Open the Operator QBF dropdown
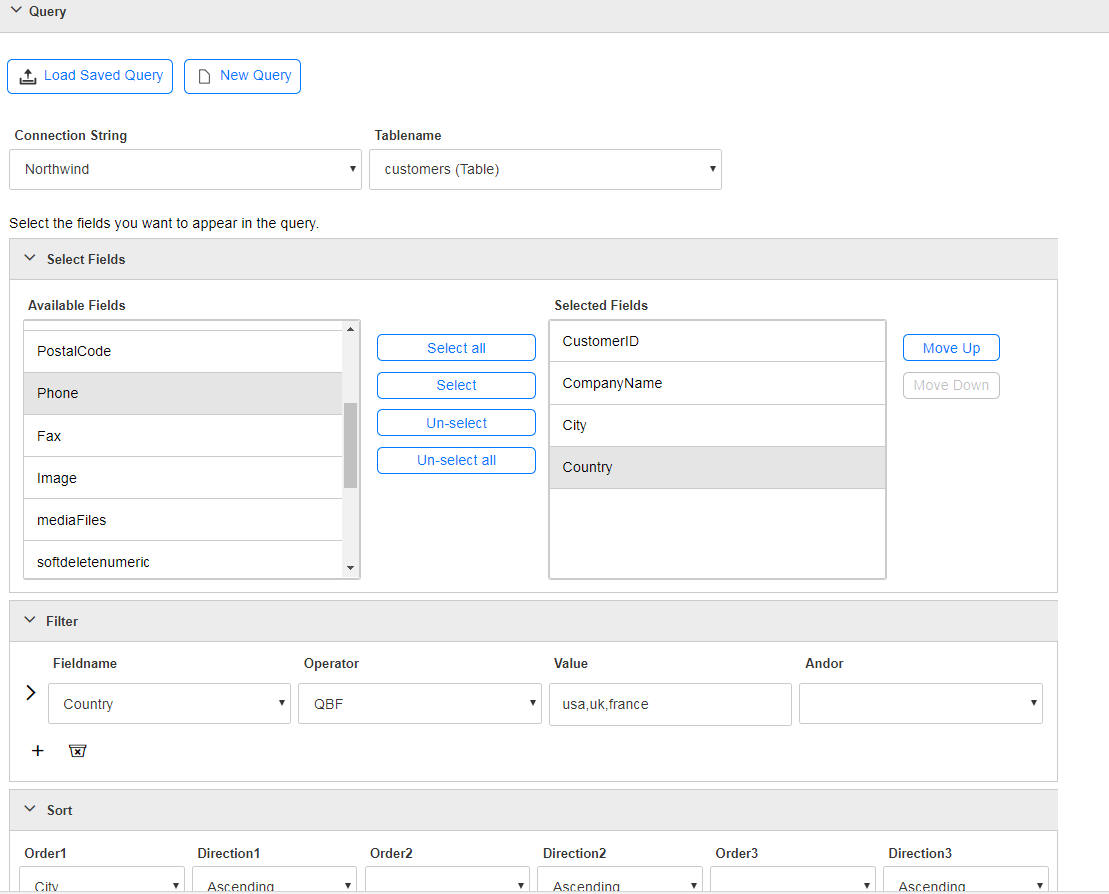 click(419, 704)
